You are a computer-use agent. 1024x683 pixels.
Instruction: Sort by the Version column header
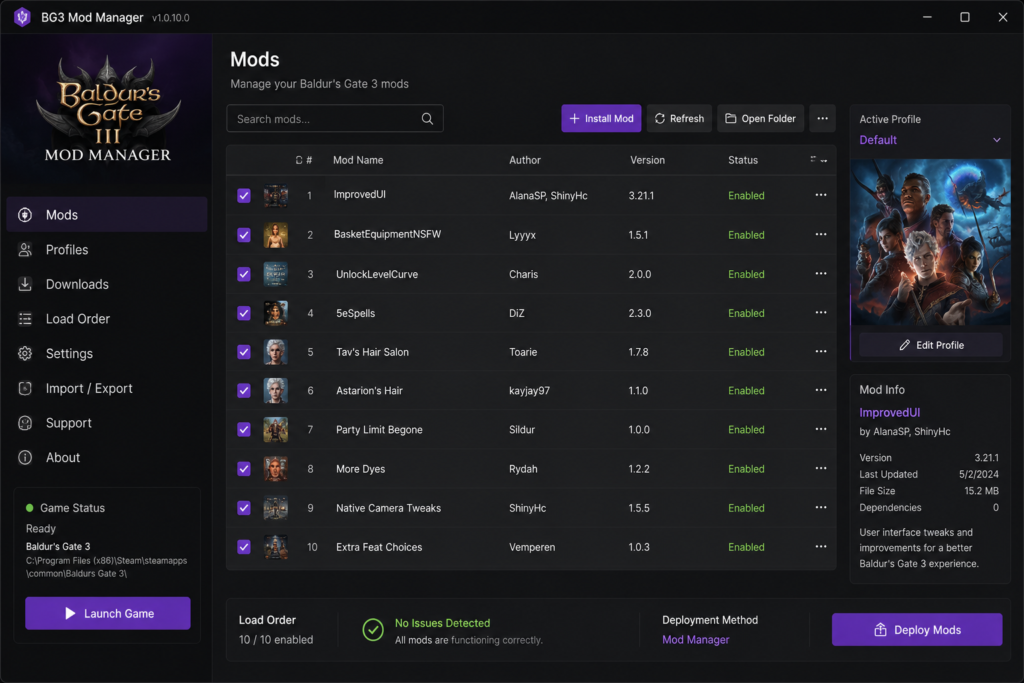click(647, 160)
